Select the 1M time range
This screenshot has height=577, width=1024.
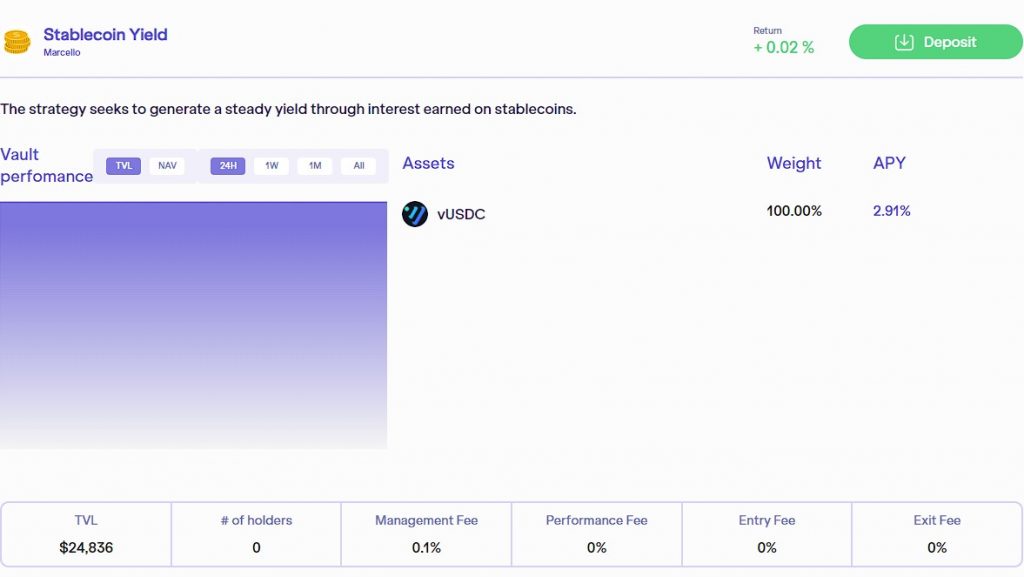click(315, 166)
